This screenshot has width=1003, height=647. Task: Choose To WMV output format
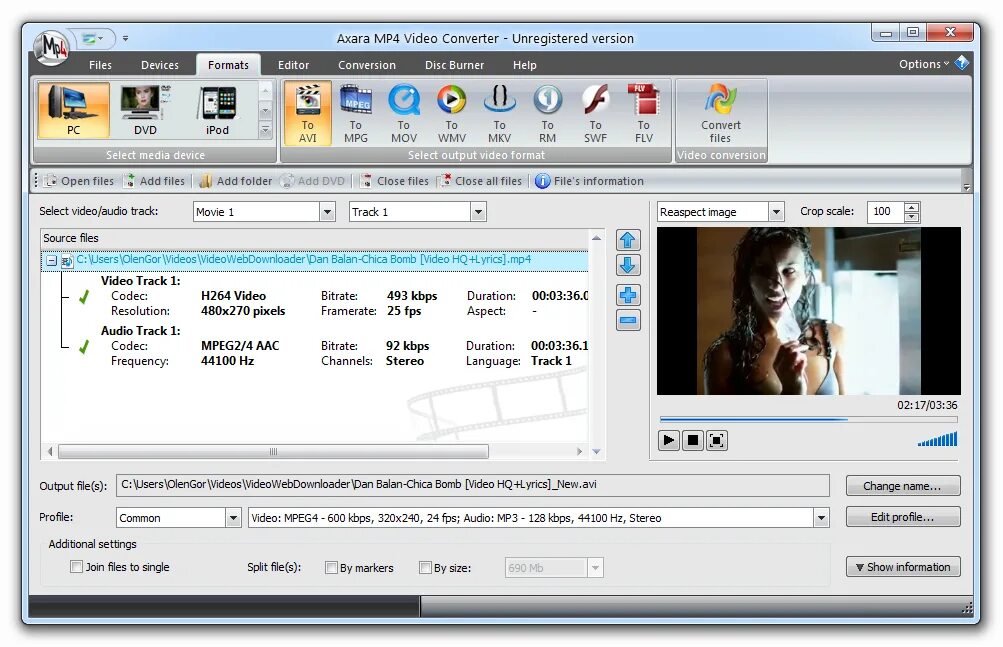[x=452, y=113]
